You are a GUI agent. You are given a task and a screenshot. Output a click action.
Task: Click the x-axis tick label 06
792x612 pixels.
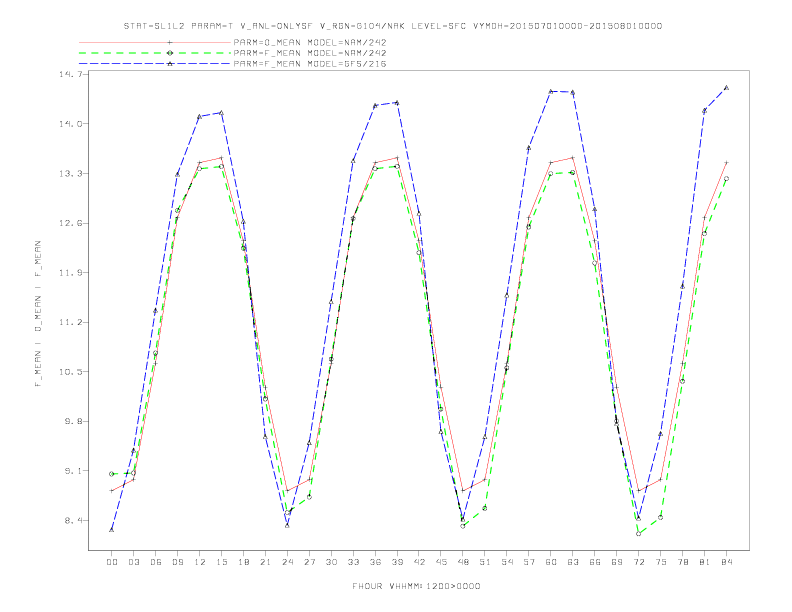point(156,562)
